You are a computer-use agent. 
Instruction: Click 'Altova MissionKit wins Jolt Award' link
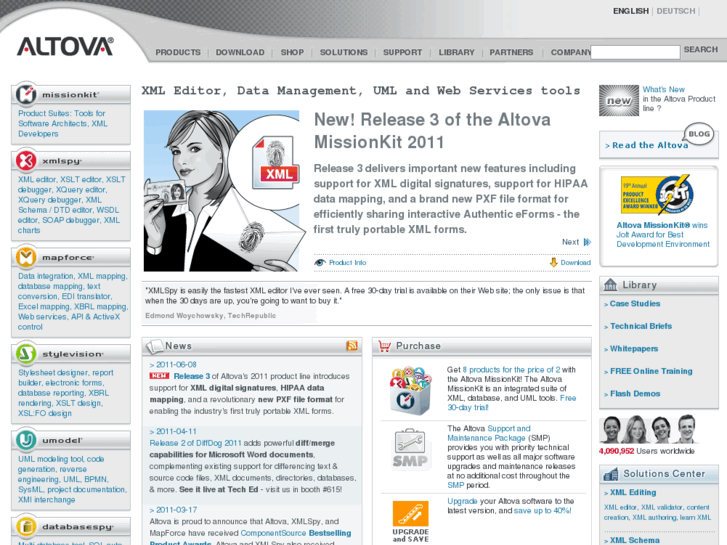click(663, 235)
